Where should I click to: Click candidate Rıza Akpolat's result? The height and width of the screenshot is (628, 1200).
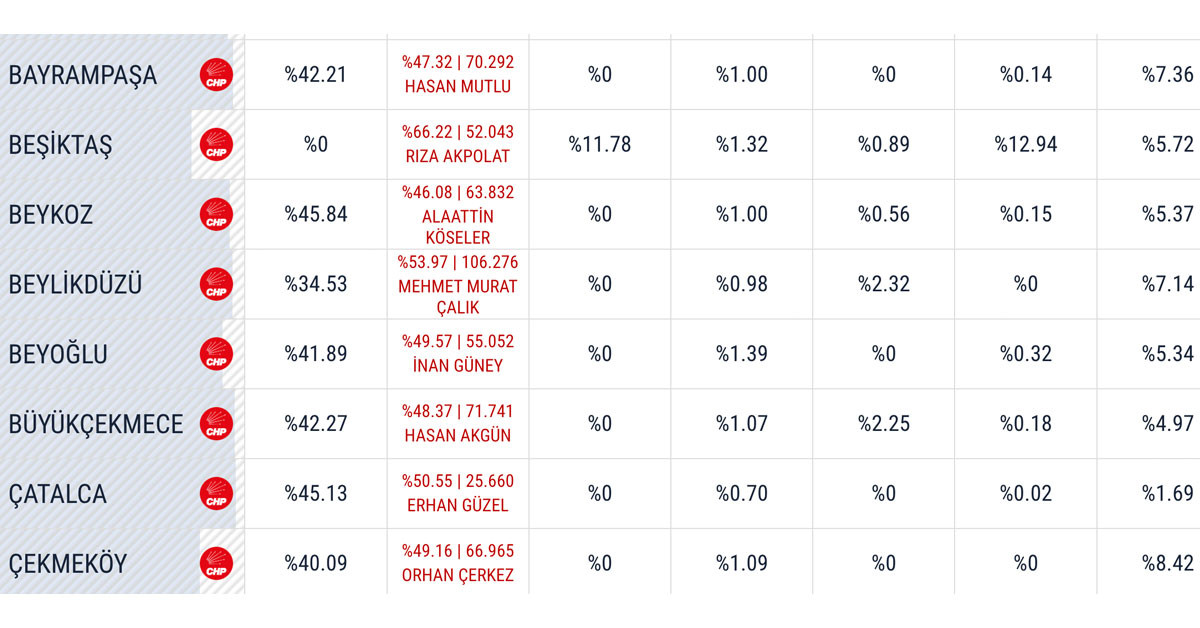pyautogui.click(x=458, y=145)
